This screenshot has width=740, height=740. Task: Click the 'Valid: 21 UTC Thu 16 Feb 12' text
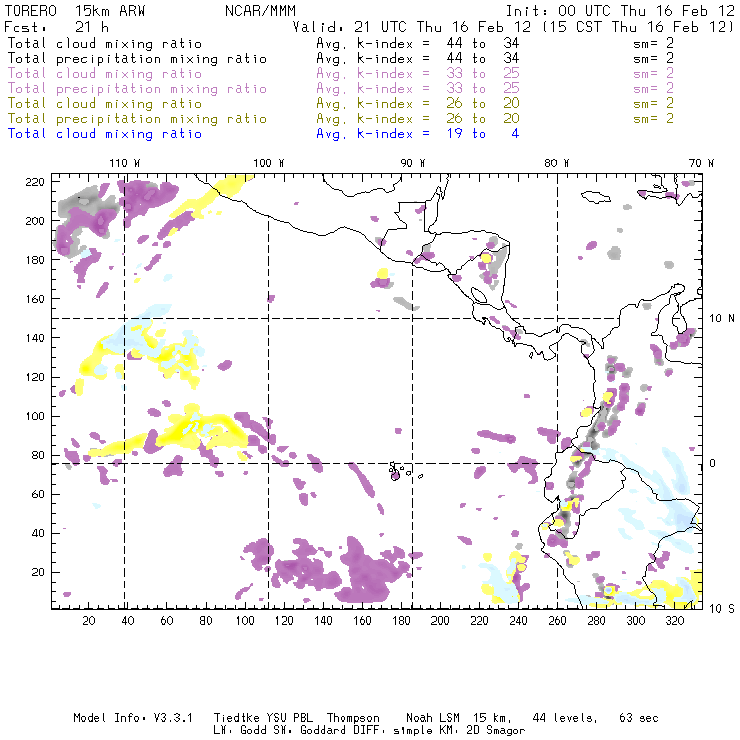pos(412,27)
